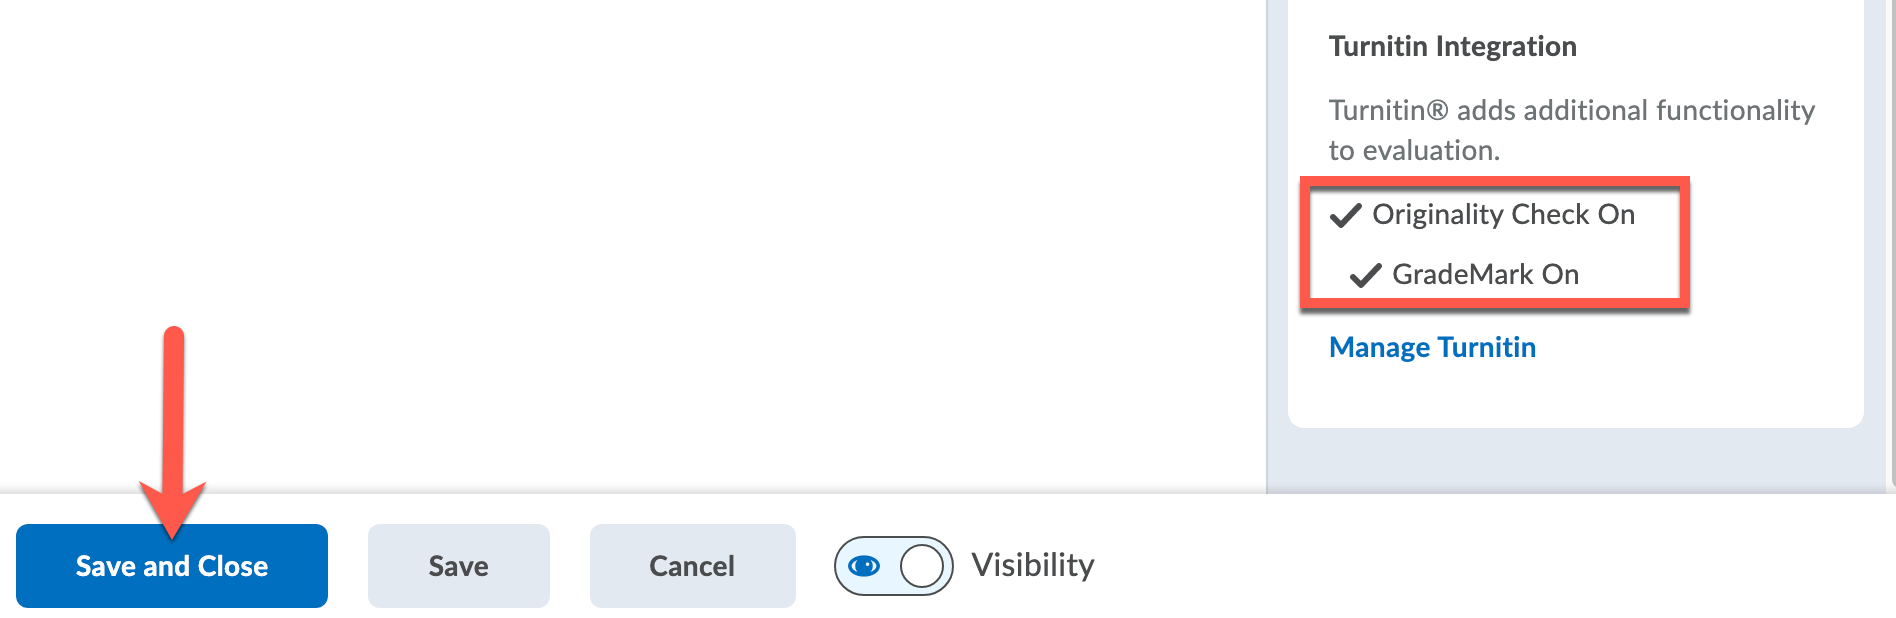The height and width of the screenshot is (618, 1896).
Task: Click the Save and Close button
Action: (x=171, y=566)
